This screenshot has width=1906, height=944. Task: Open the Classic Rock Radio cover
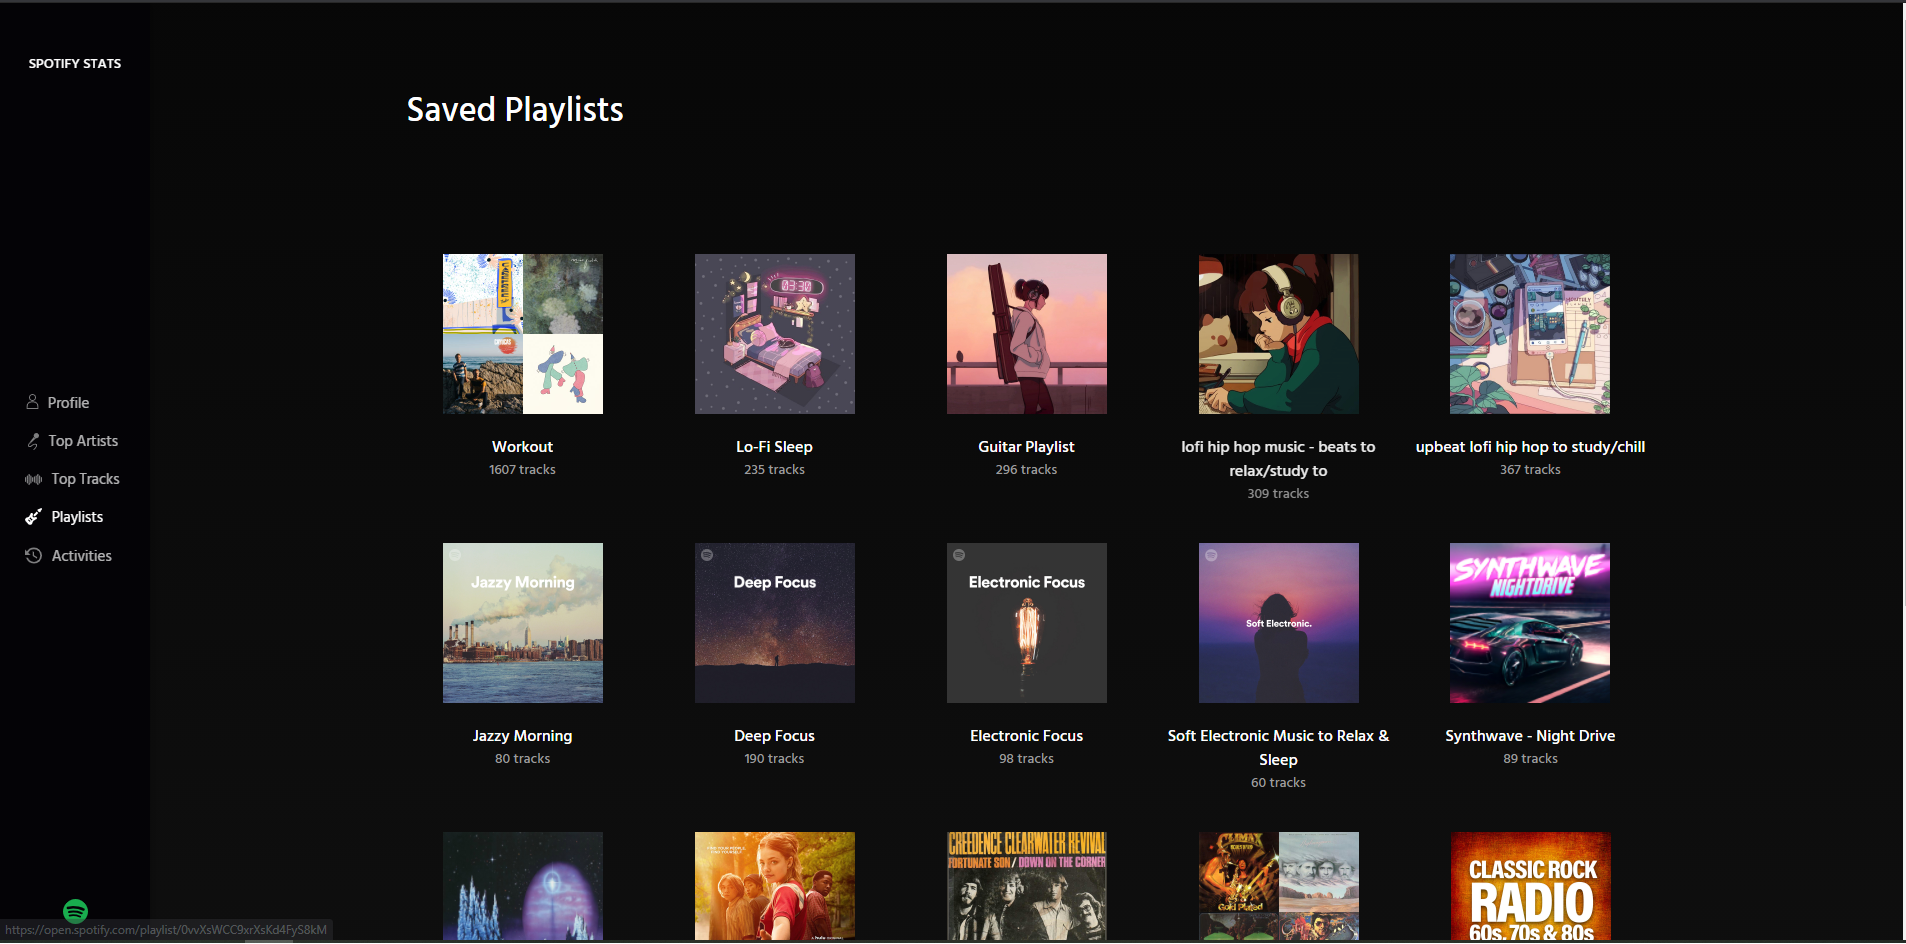click(x=1530, y=886)
